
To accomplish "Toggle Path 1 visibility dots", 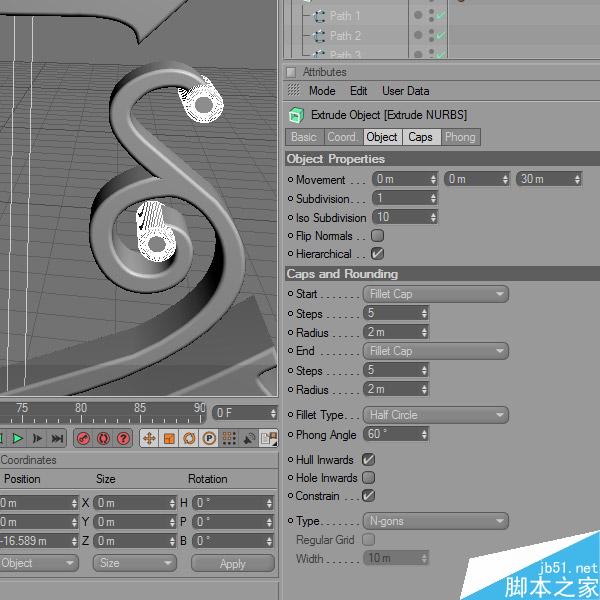I will (431, 15).
